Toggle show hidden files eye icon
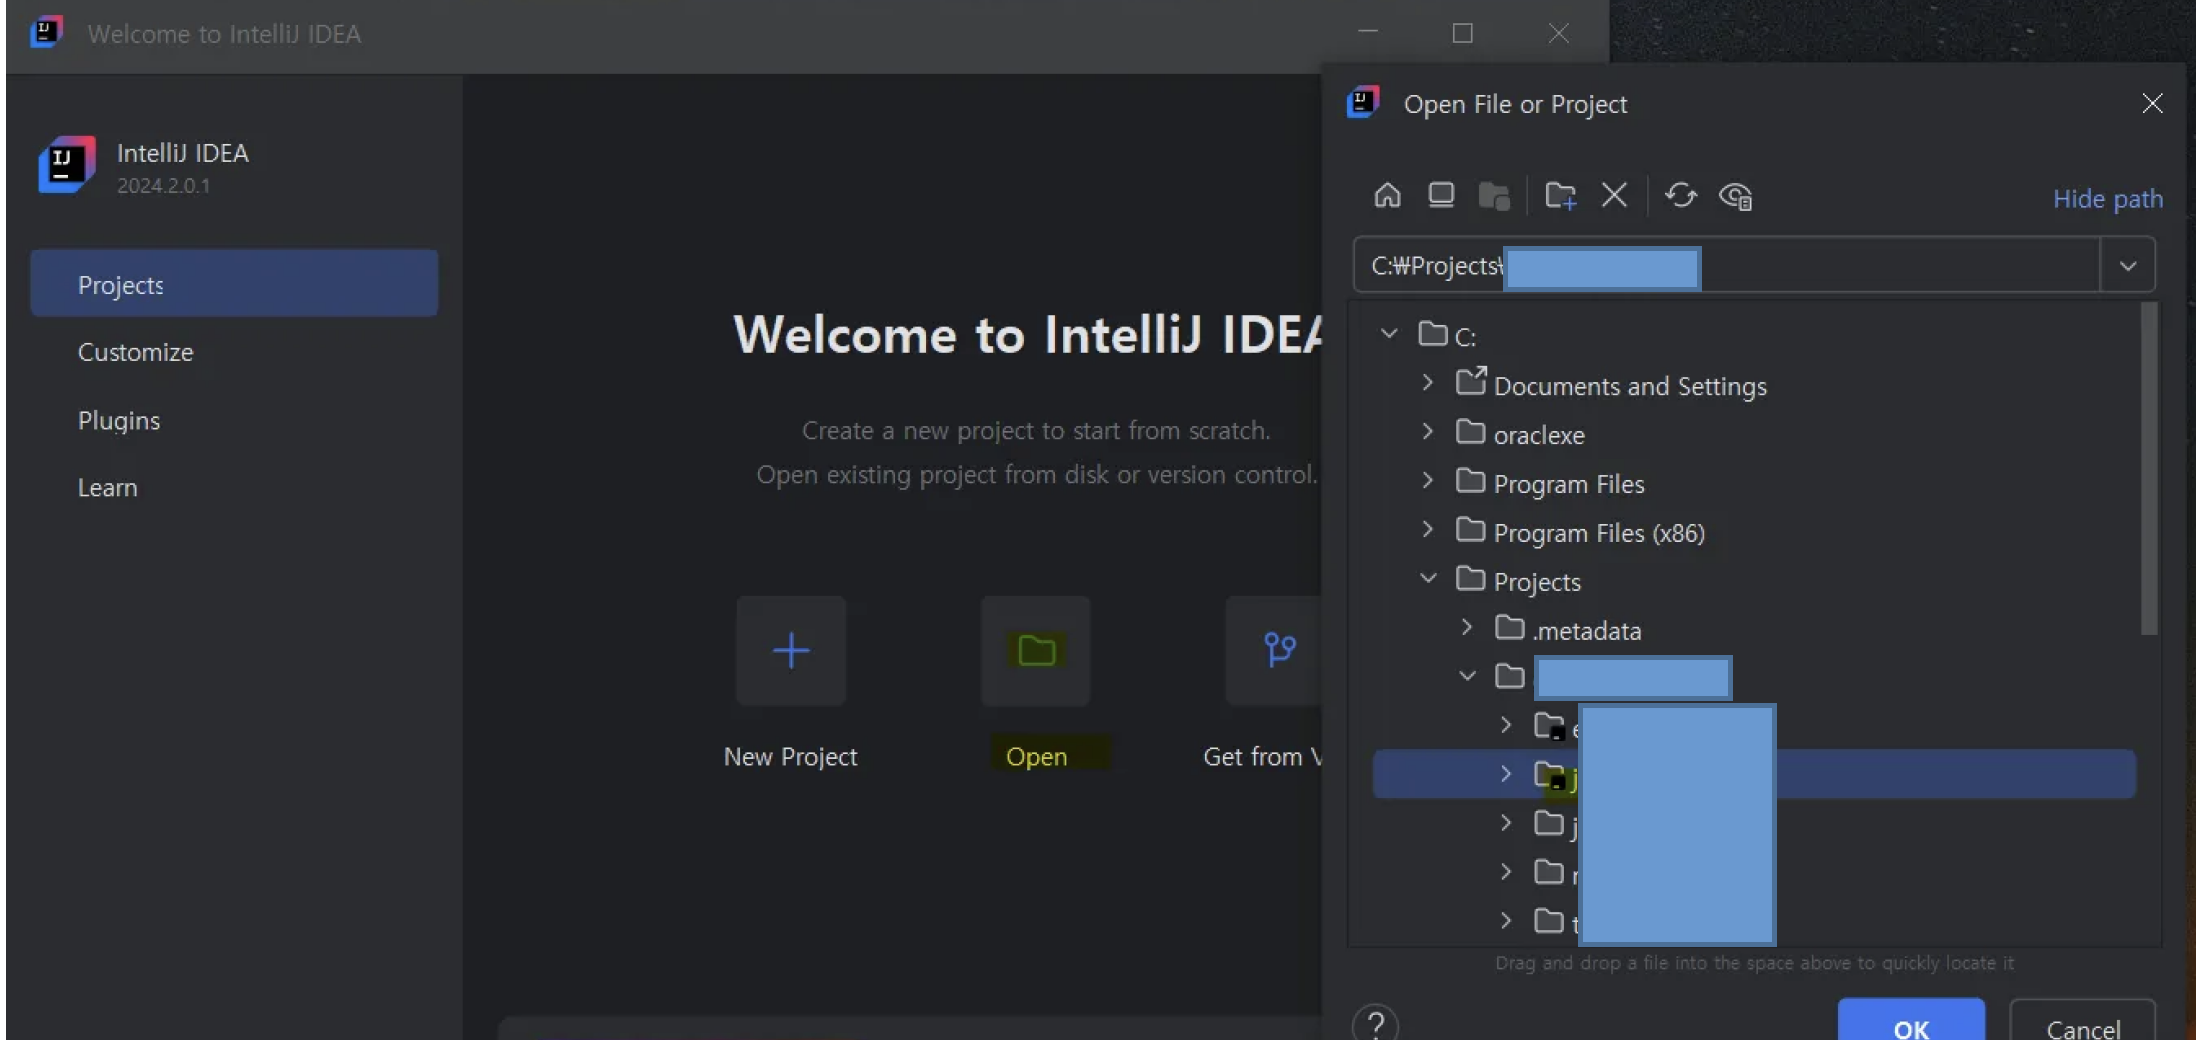 point(1735,196)
